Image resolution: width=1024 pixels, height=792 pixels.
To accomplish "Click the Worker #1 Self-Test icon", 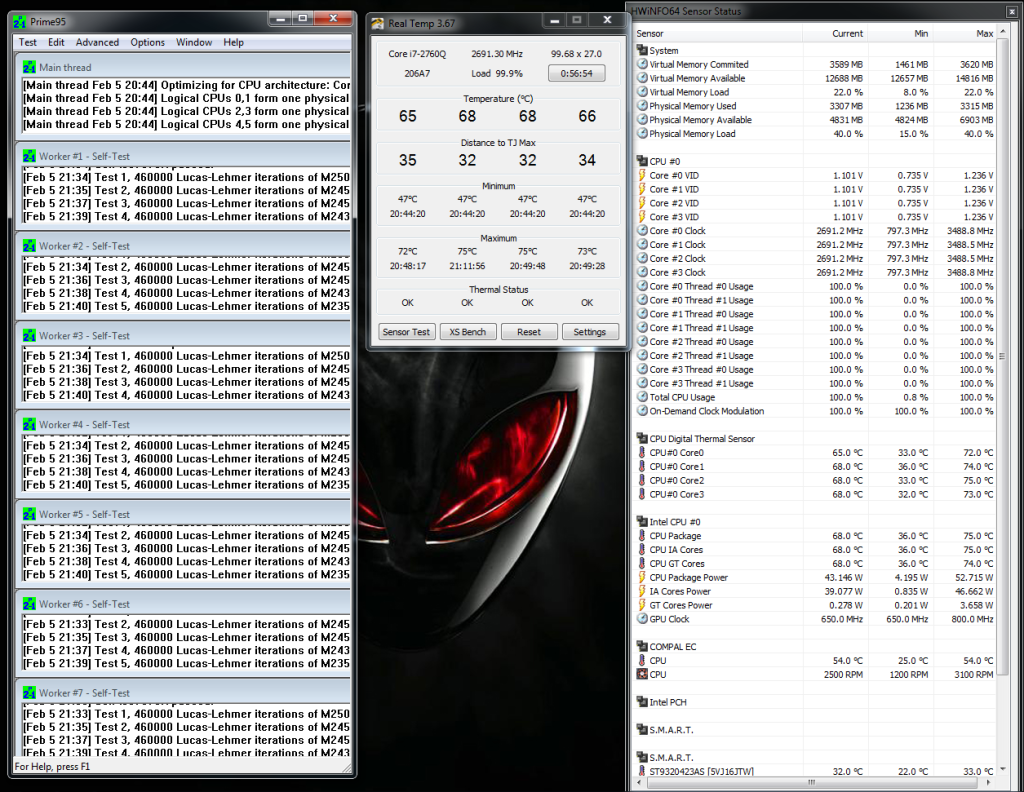I will 29,157.
